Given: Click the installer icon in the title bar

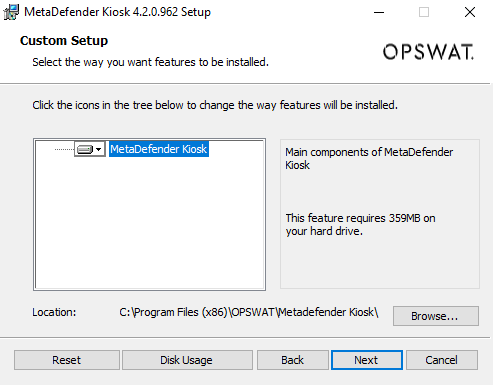Looking at the screenshot, I should tap(11, 12).
